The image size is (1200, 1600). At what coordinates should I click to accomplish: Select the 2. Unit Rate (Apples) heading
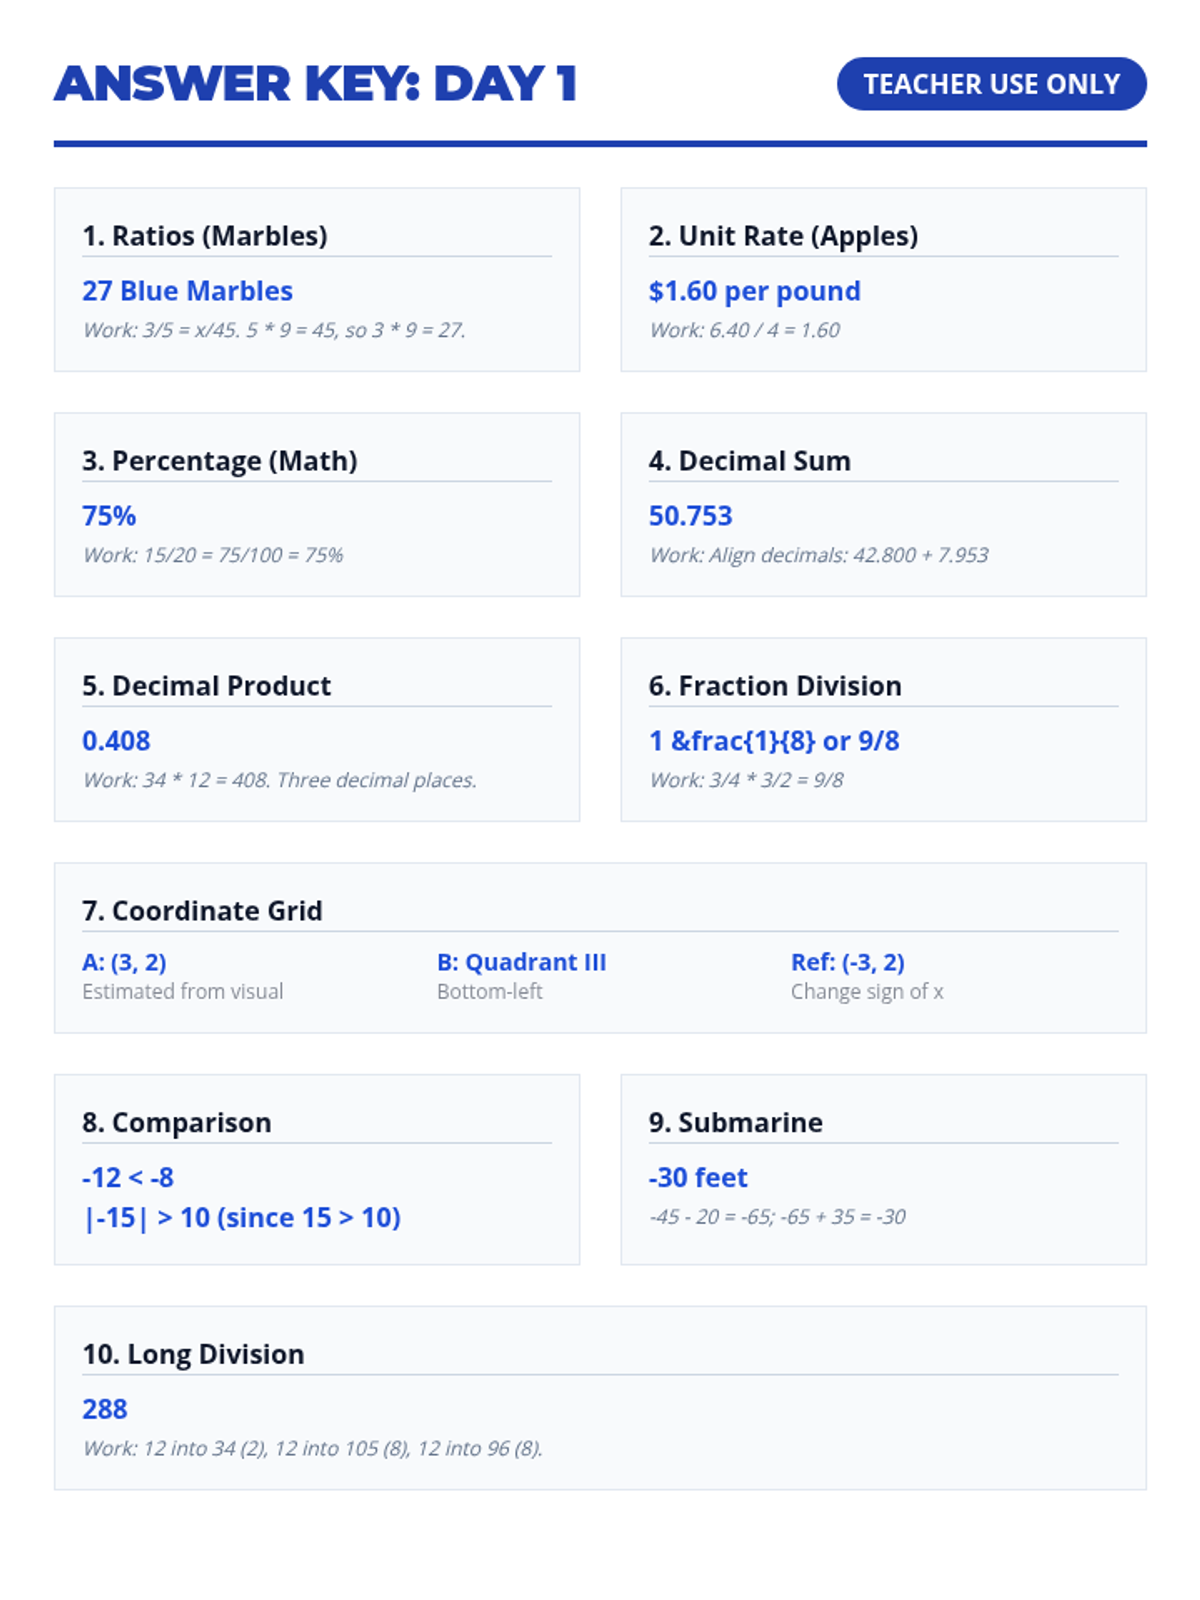click(783, 236)
